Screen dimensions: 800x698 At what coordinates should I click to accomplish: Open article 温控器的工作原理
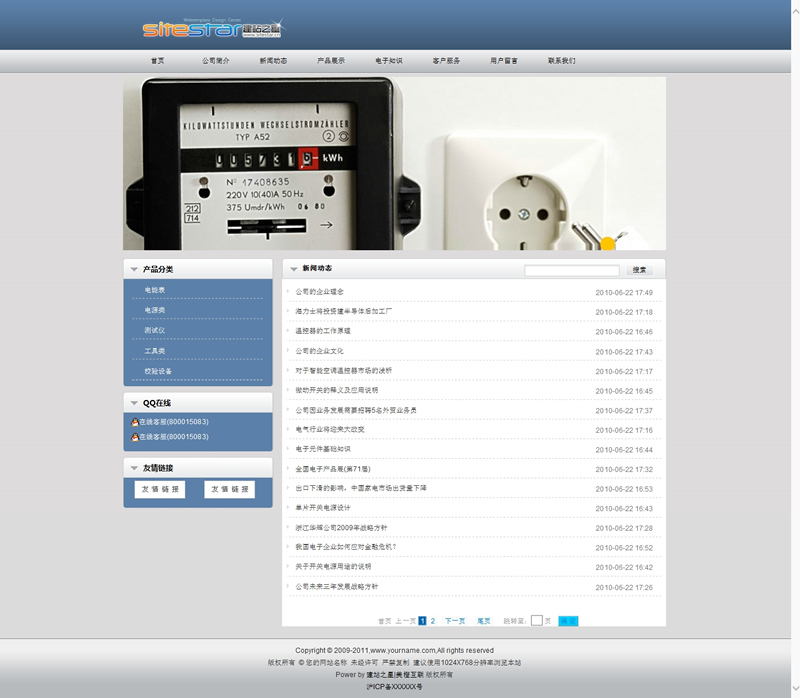(x=323, y=331)
